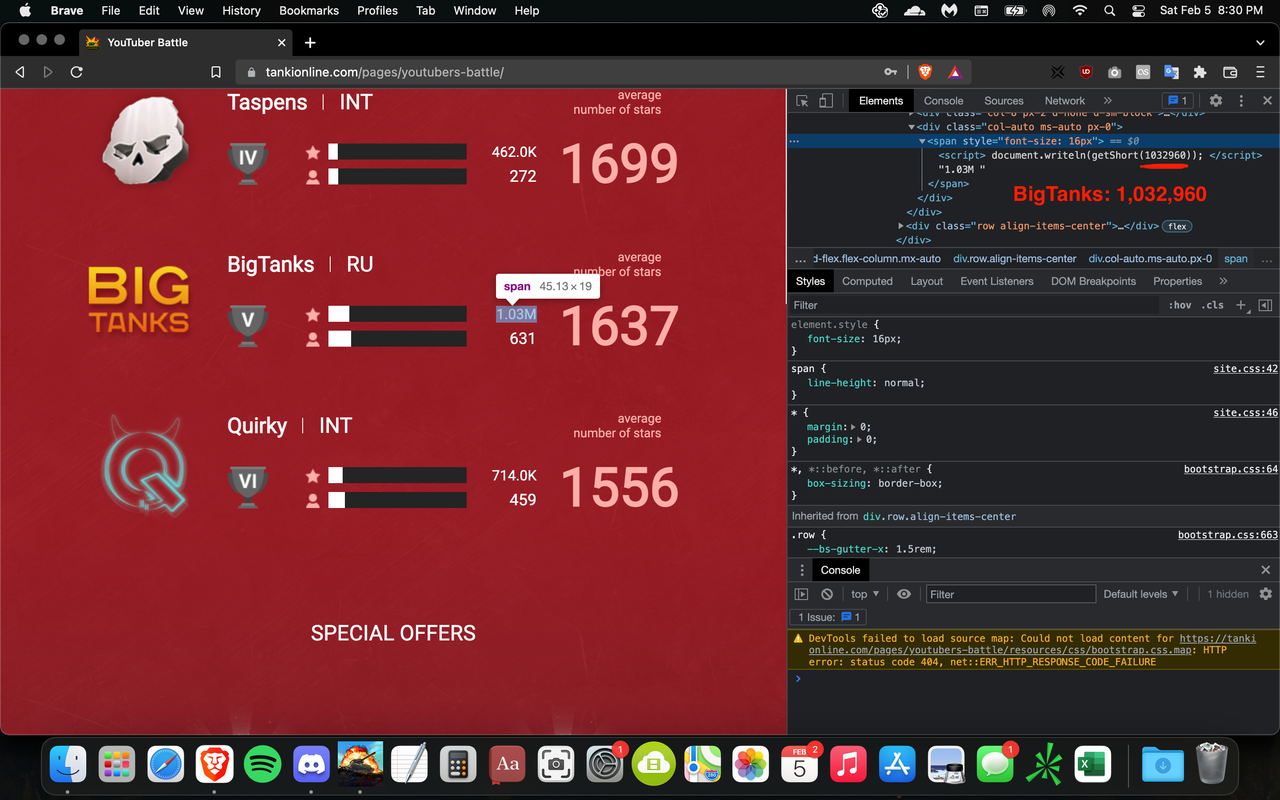Open the DOM Breakpoints subtab
The height and width of the screenshot is (800, 1280).
click(x=1093, y=281)
